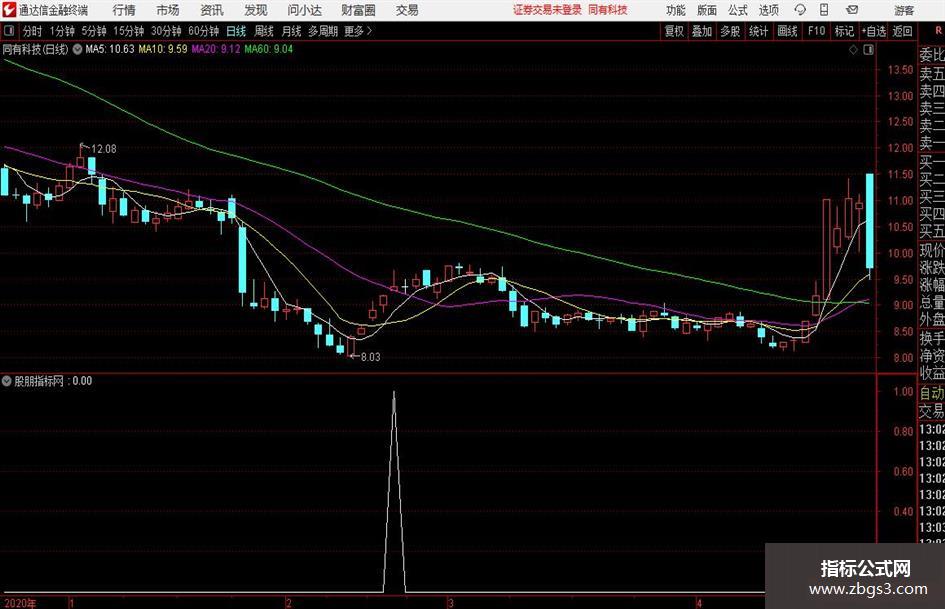Open the 发现 menu
This screenshot has height=609, width=945.
[256, 10]
